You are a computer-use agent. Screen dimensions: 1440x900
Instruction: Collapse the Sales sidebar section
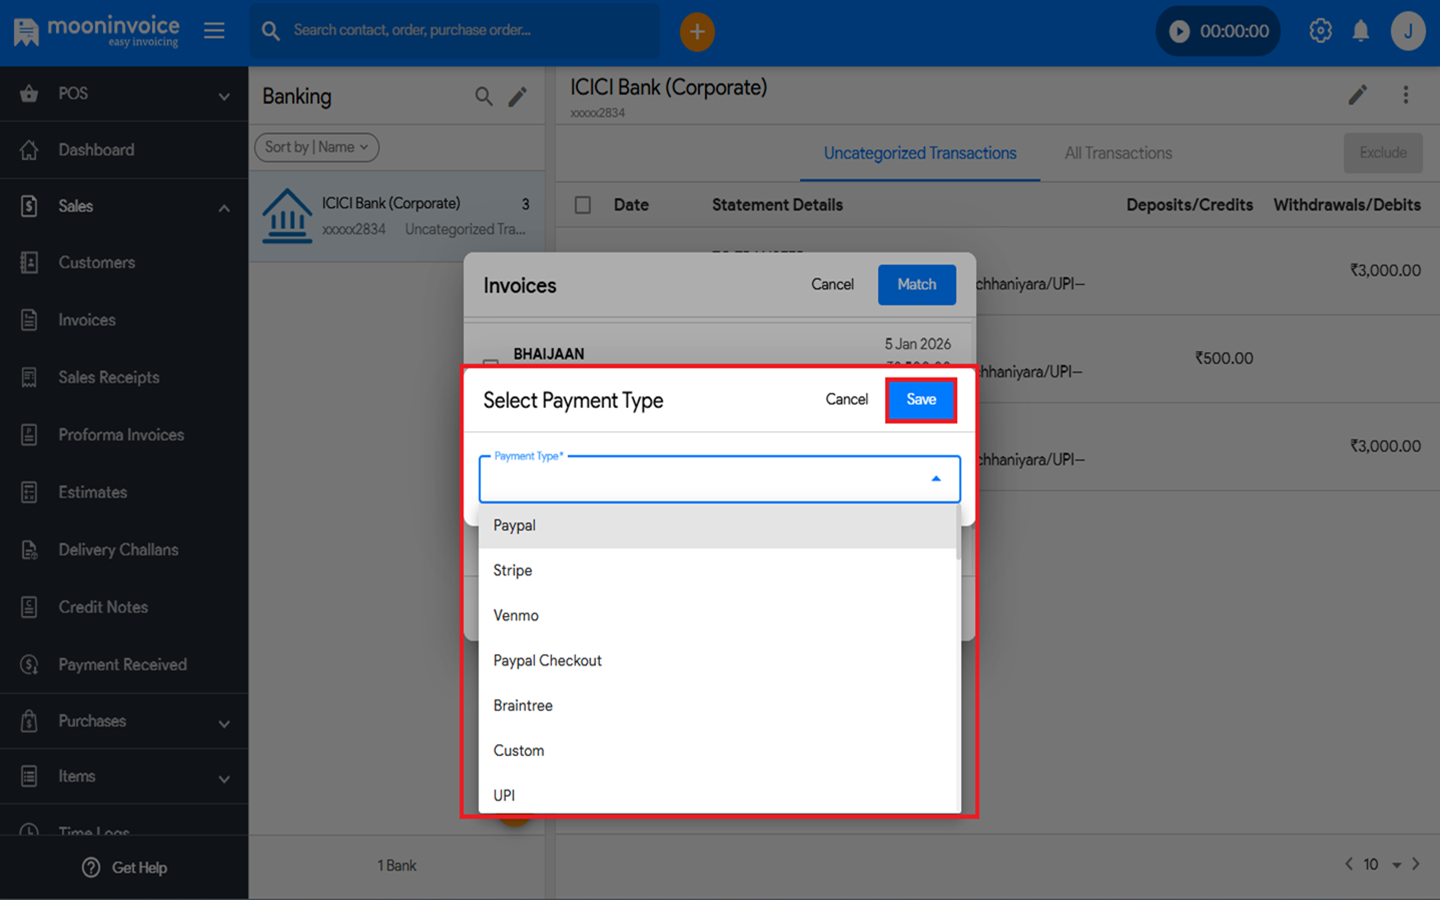pyautogui.click(x=223, y=207)
